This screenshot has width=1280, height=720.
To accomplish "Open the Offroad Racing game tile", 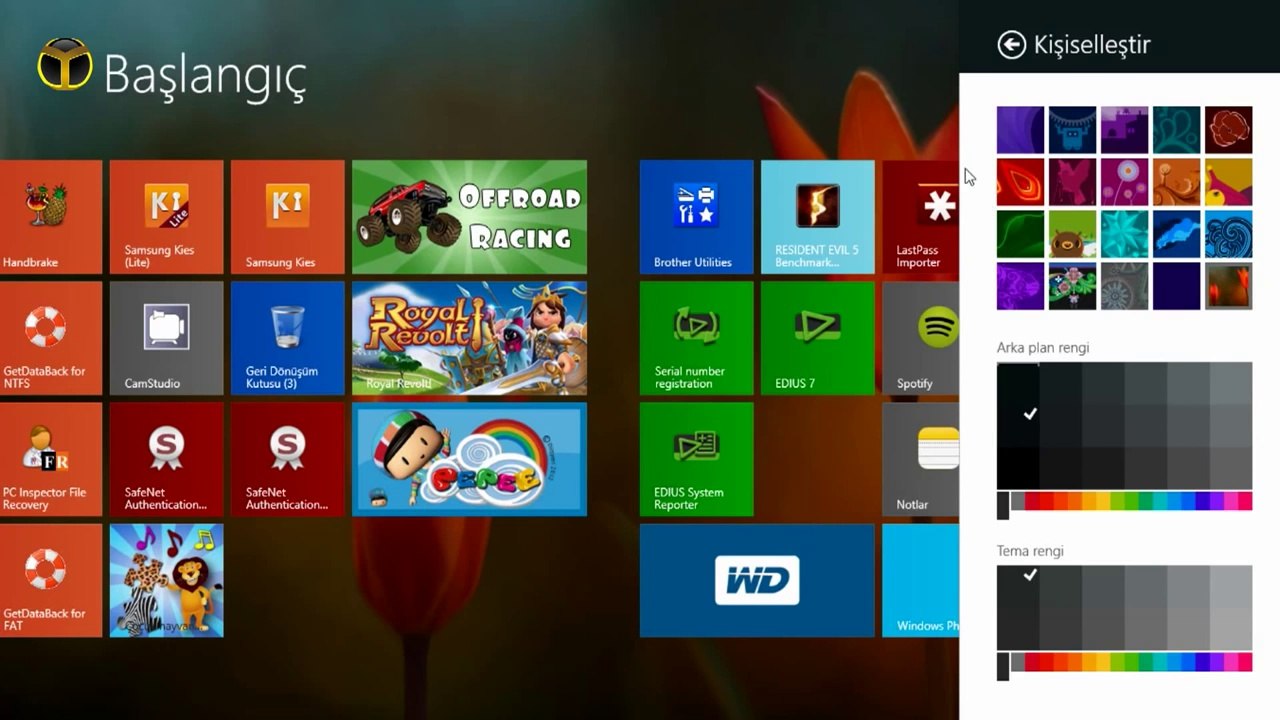I will (469, 217).
